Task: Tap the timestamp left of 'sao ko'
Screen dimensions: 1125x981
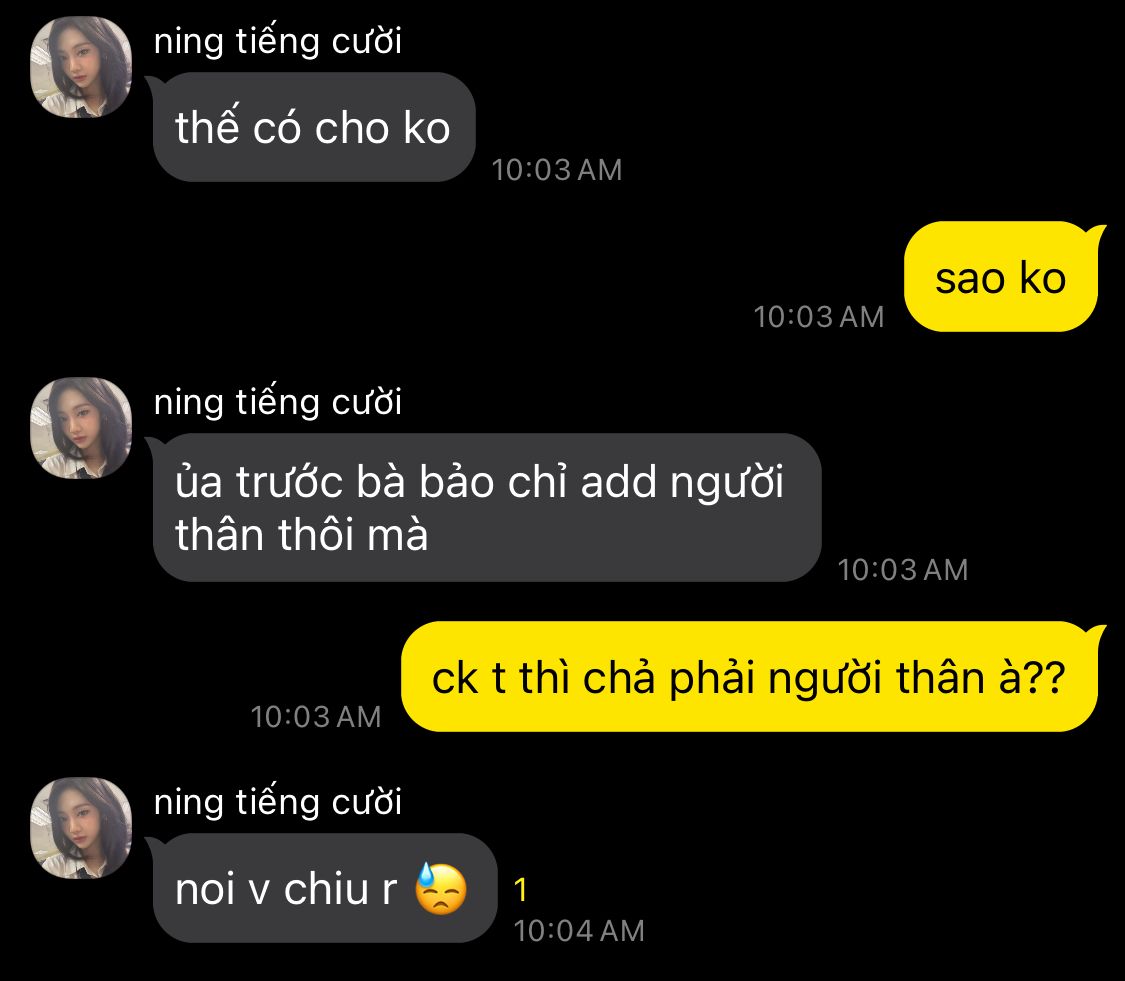Action: click(819, 317)
